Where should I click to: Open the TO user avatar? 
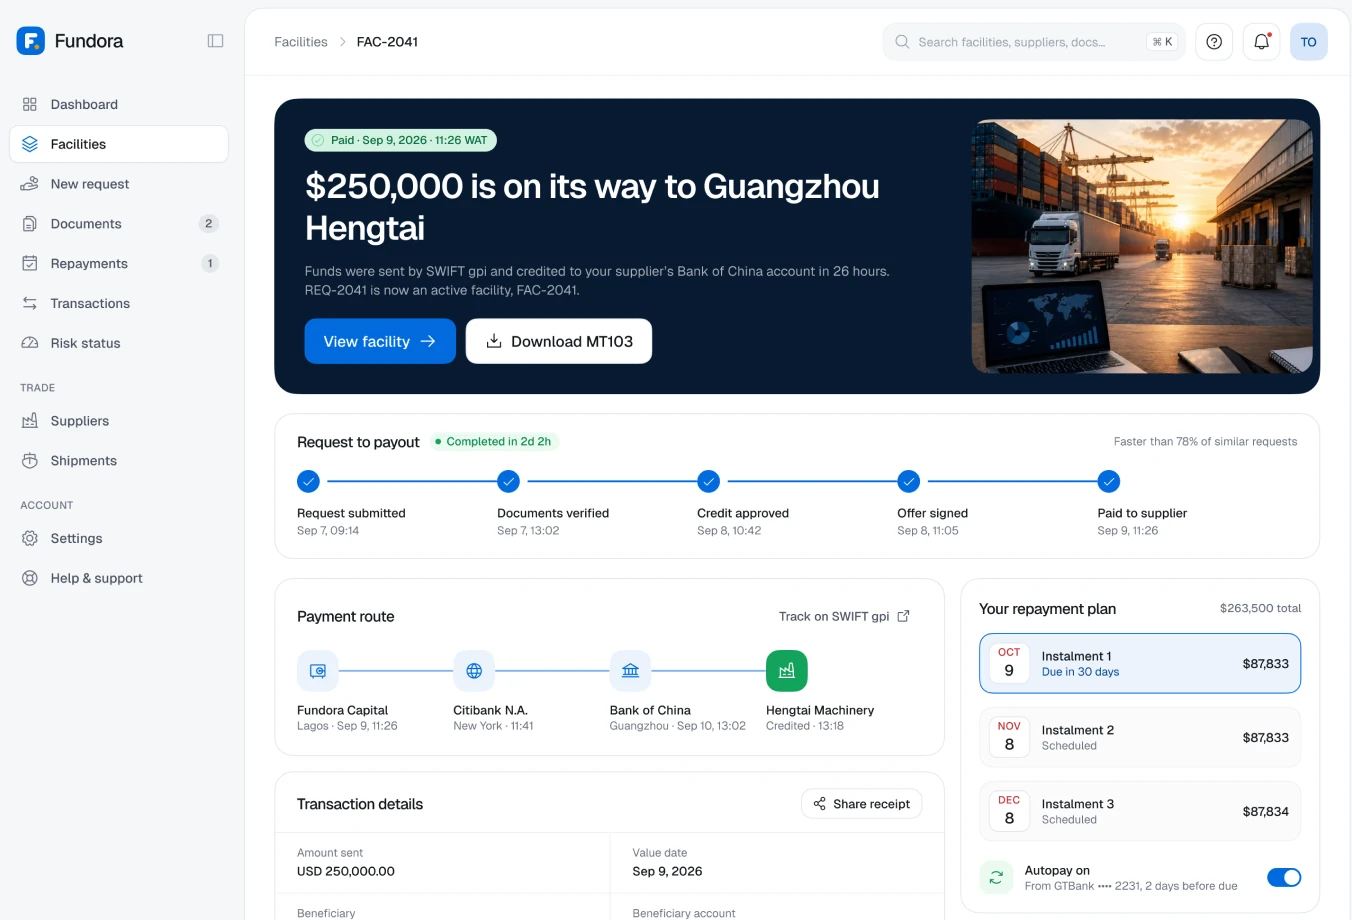click(1309, 42)
